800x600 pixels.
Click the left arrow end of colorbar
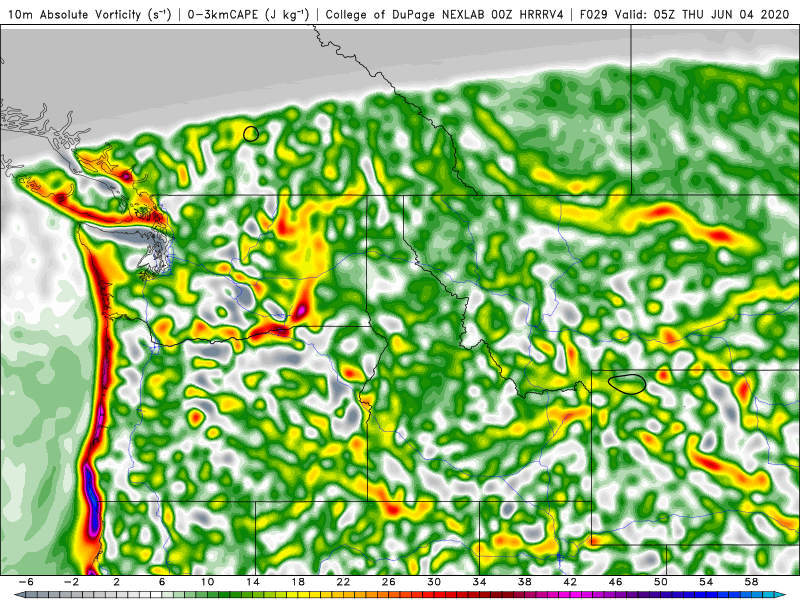pyautogui.click(x=19, y=595)
